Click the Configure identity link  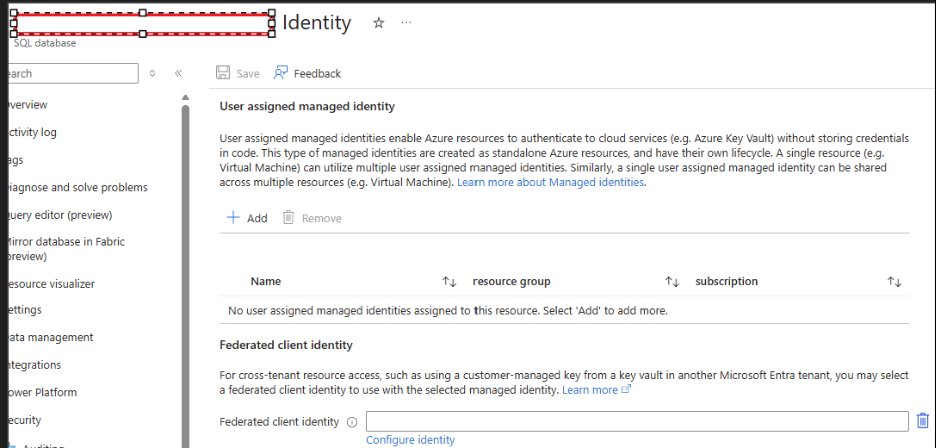[410, 440]
